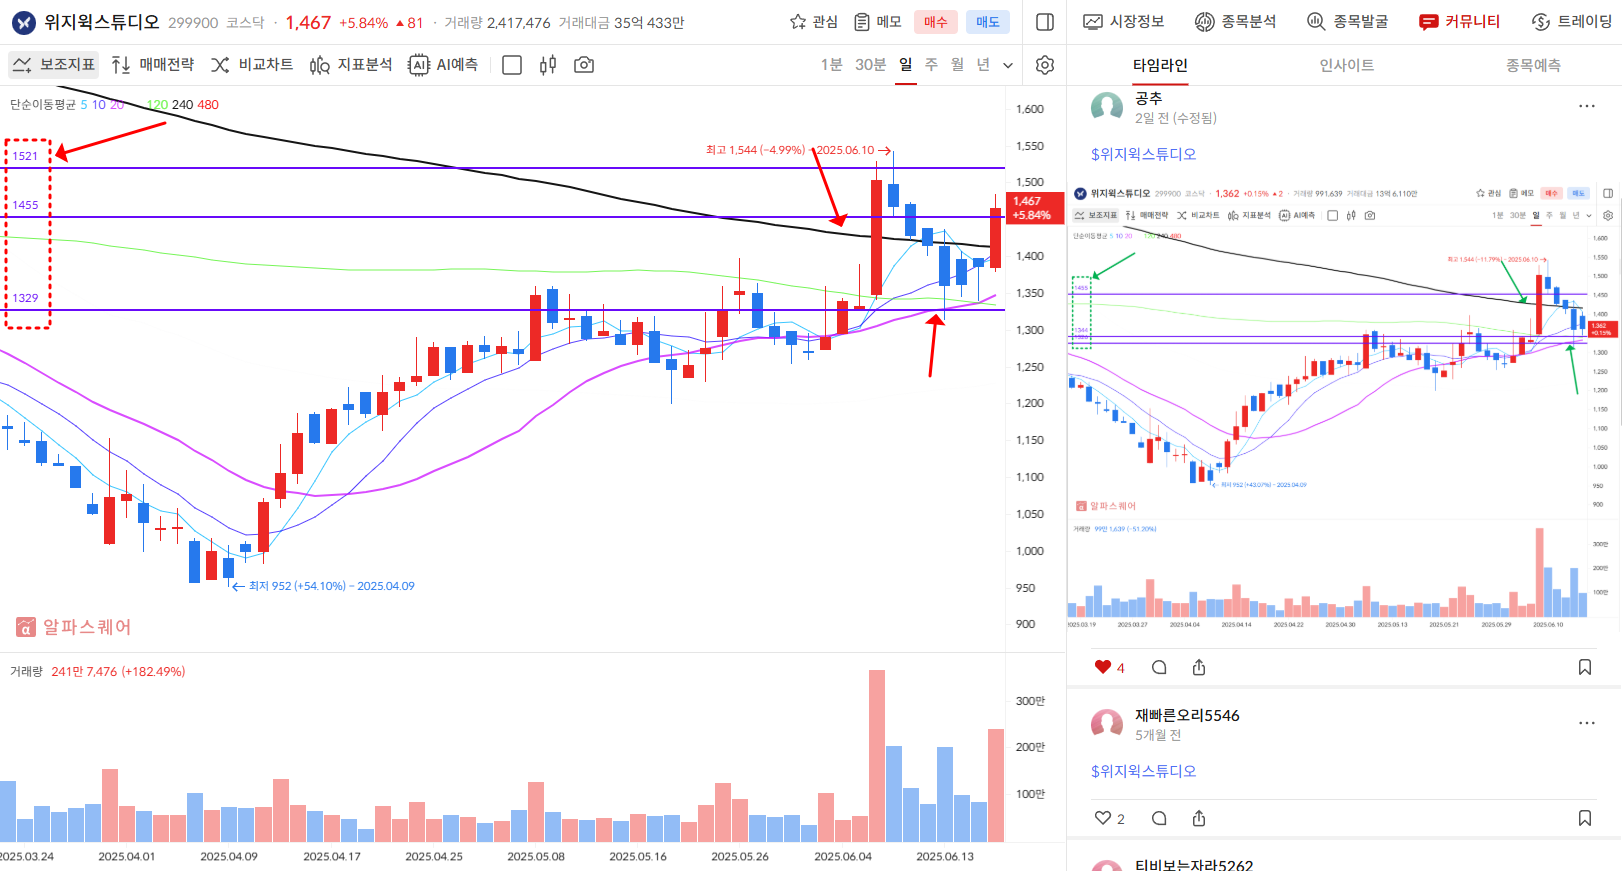
Task: Like the 재빠른오리5546 post
Action: pos(1103,818)
